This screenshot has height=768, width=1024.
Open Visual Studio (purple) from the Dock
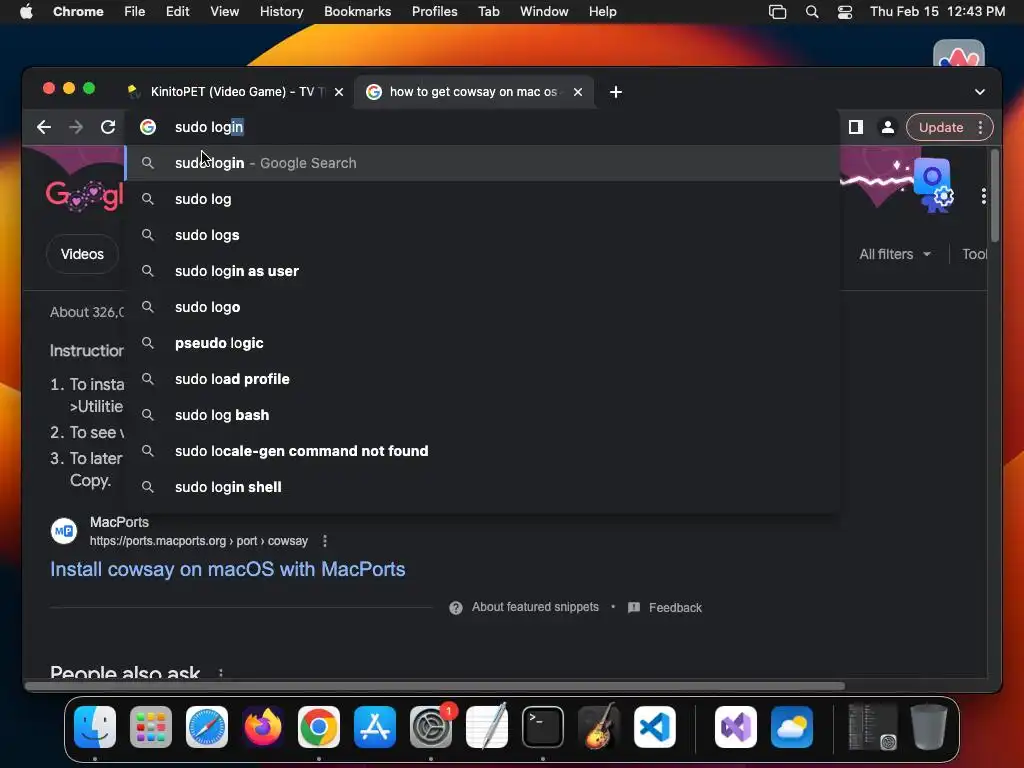(x=736, y=727)
